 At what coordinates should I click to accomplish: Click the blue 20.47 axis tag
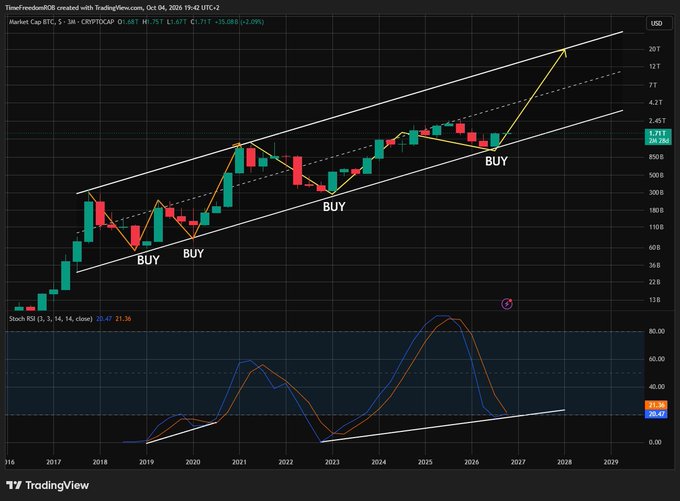point(657,414)
